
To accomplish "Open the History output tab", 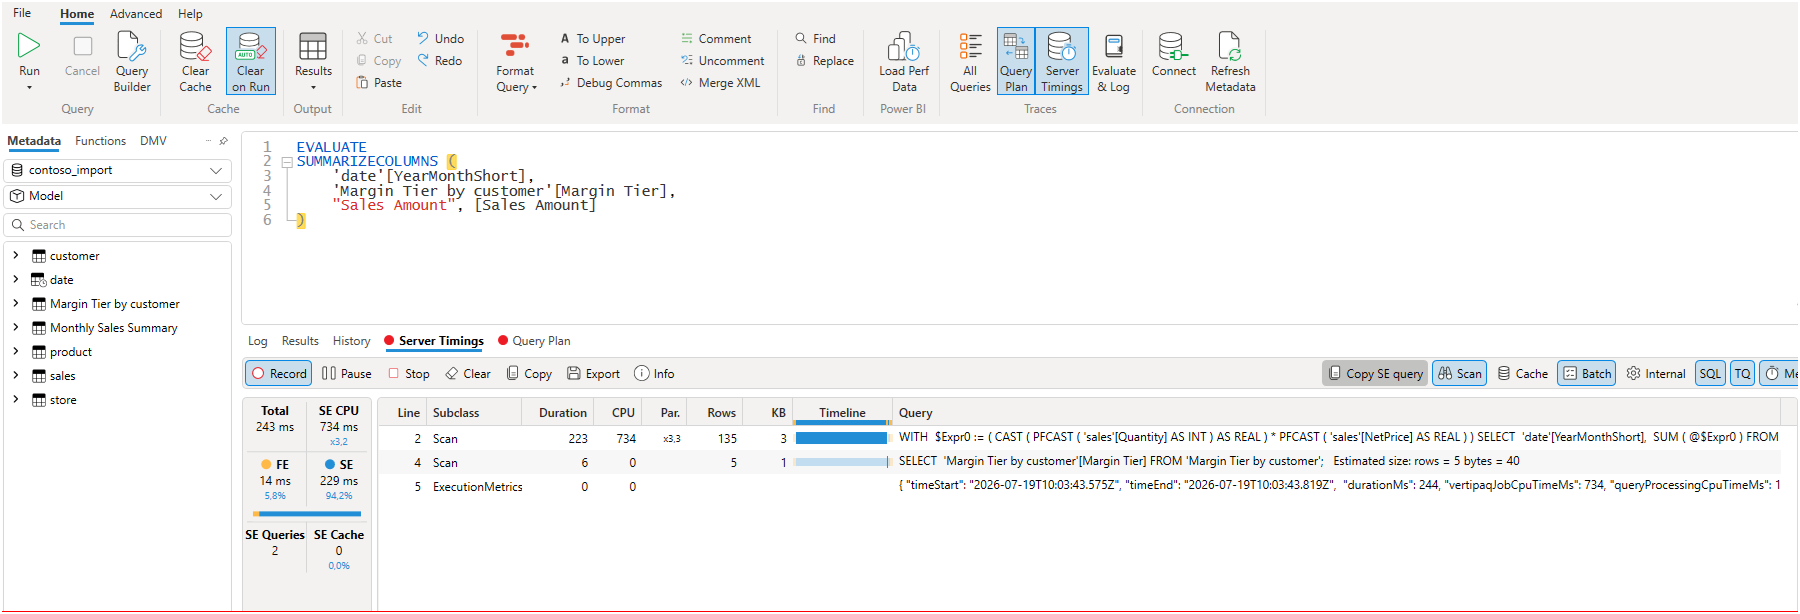I will point(351,341).
